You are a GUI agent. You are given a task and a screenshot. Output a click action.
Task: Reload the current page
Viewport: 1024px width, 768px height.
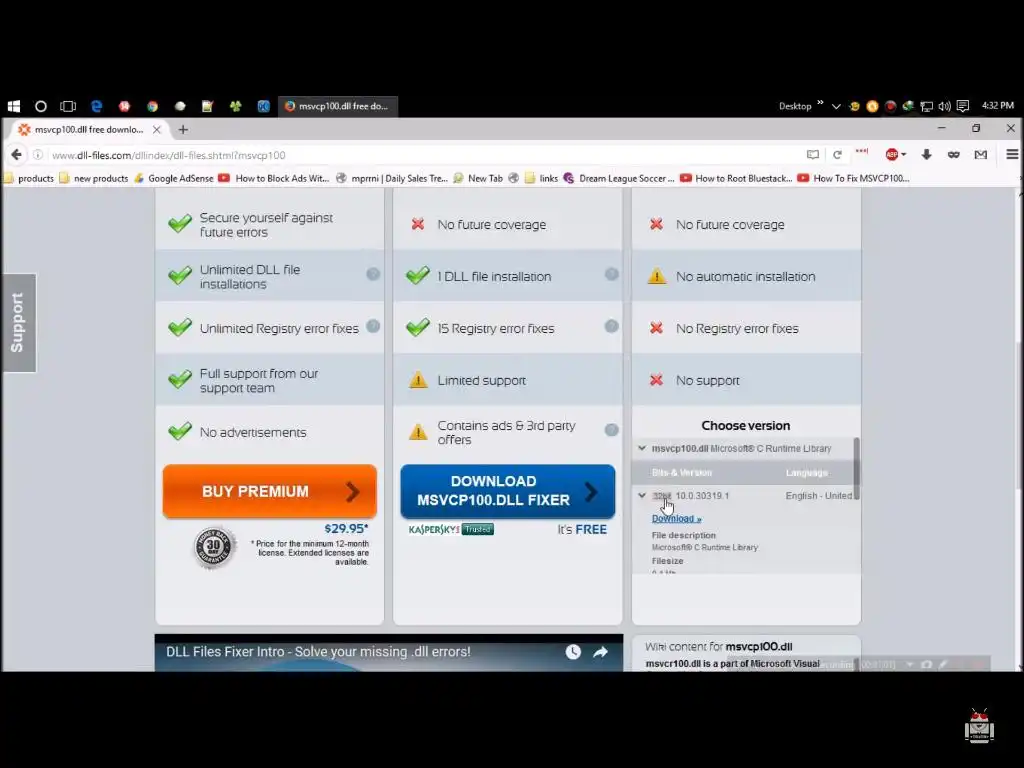837,155
